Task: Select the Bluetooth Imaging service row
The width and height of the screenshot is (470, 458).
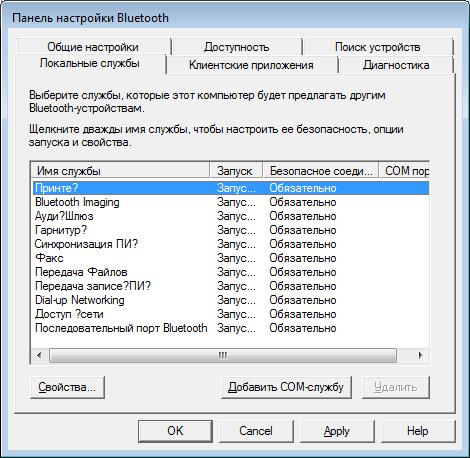Action: (231, 202)
